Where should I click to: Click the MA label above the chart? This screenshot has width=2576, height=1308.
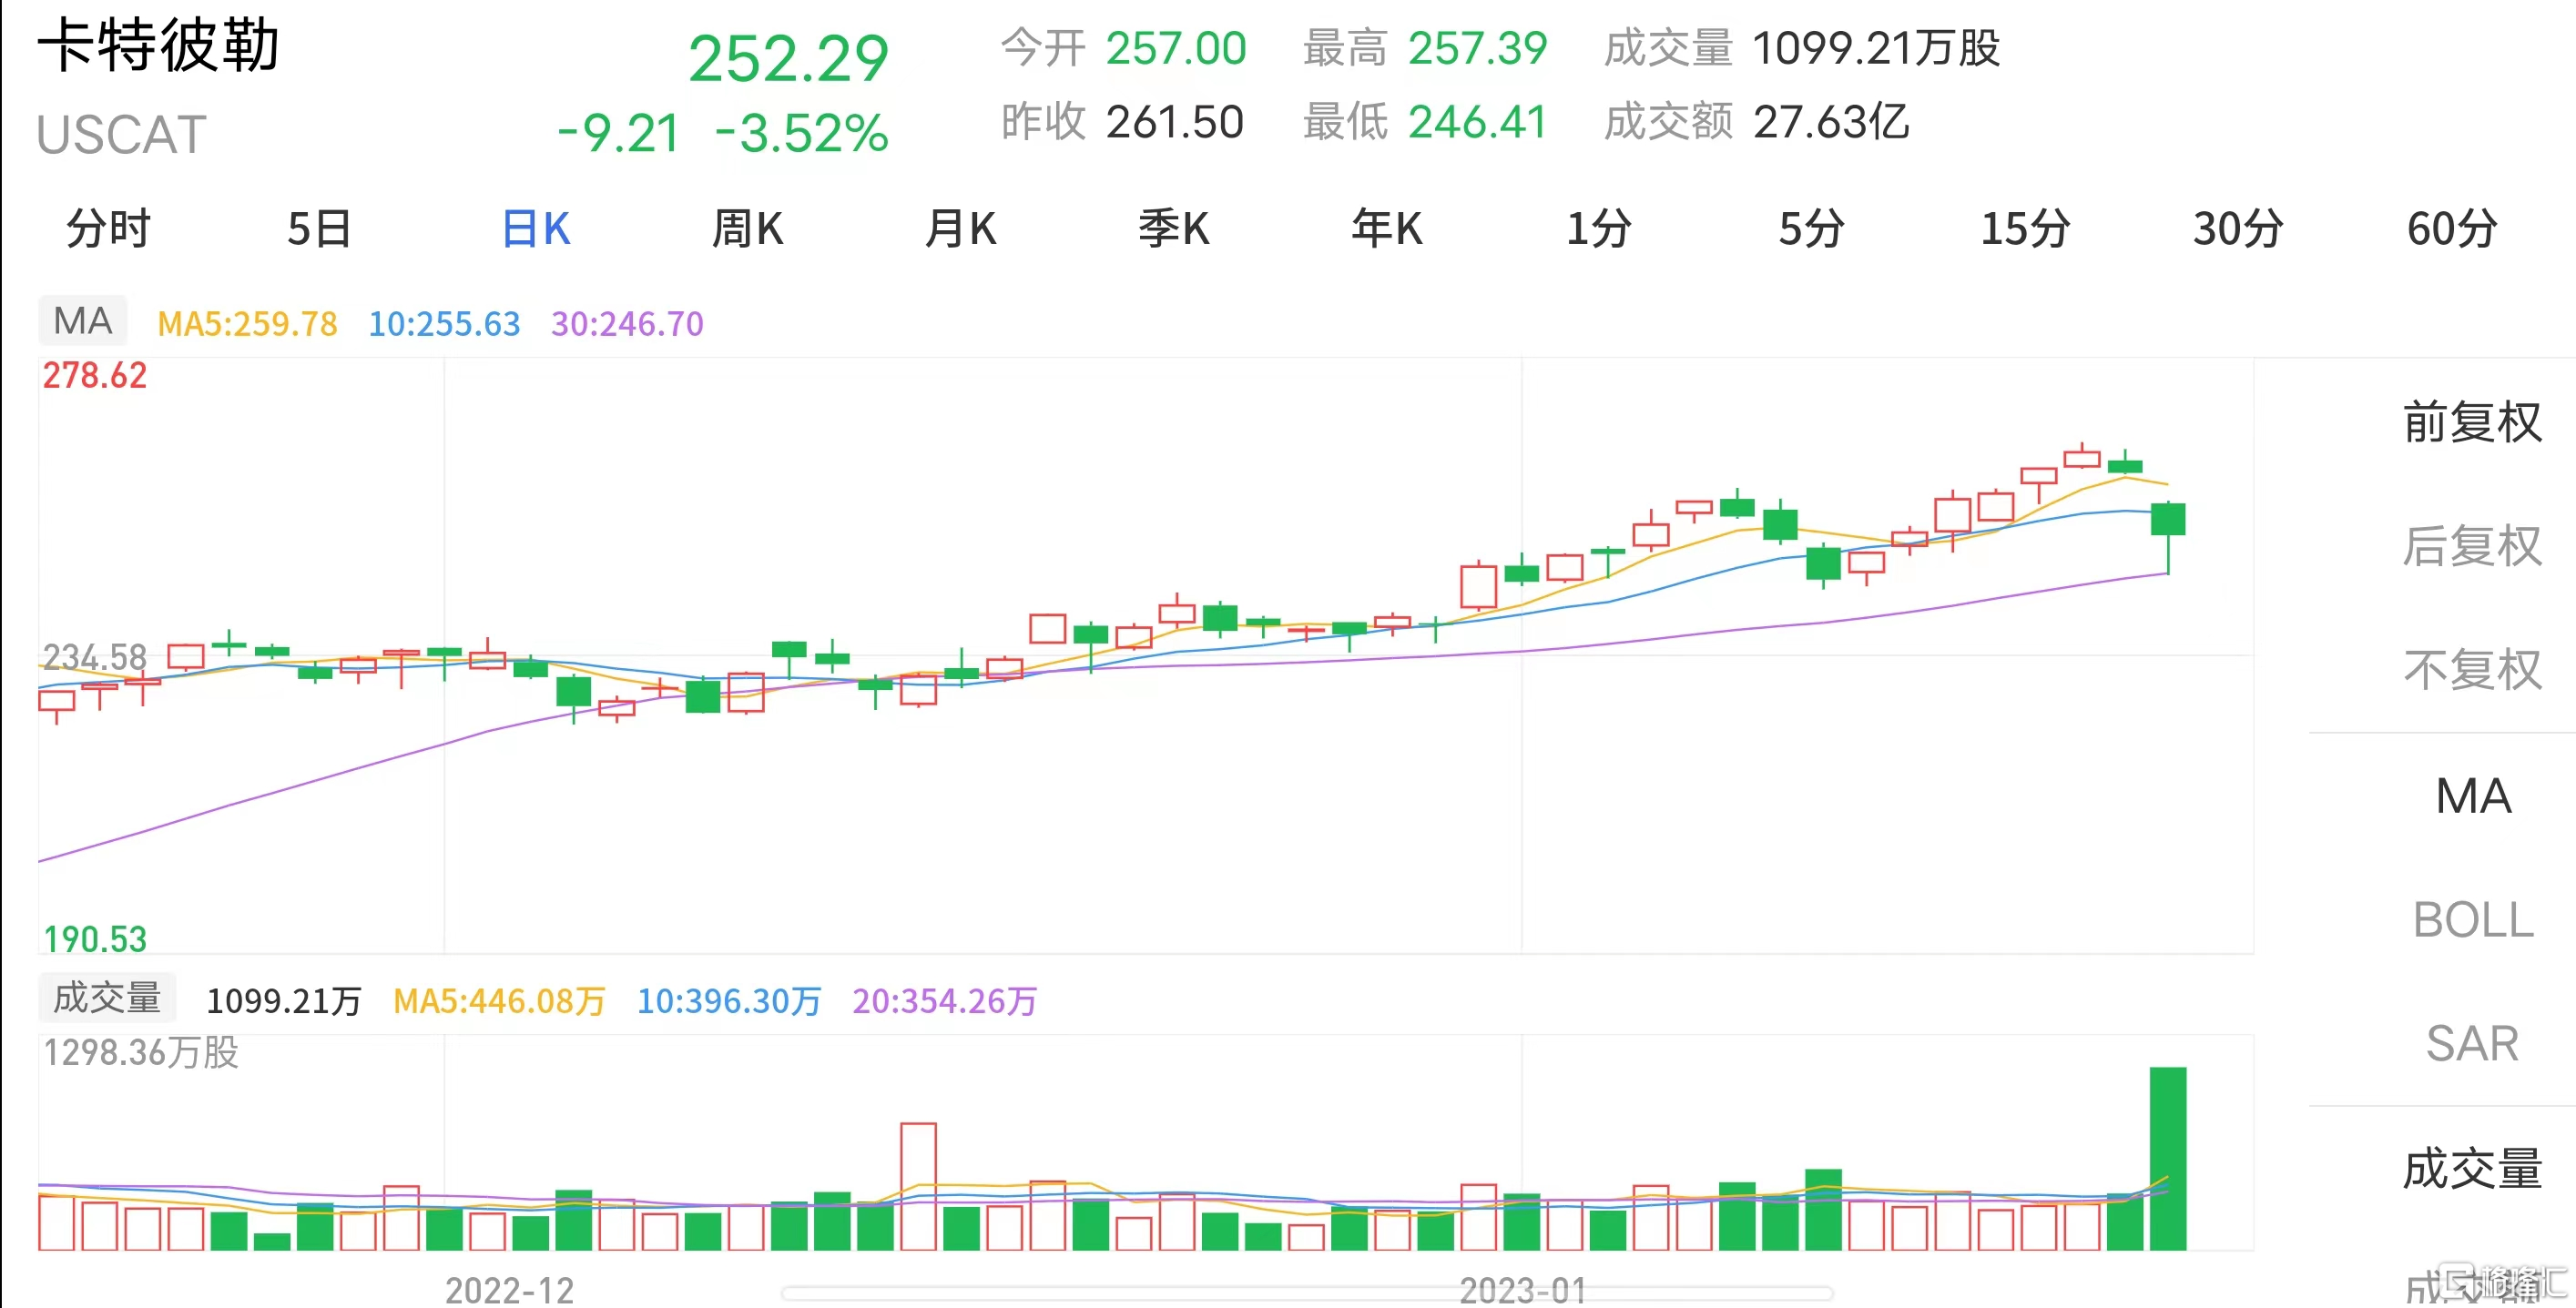tap(83, 321)
